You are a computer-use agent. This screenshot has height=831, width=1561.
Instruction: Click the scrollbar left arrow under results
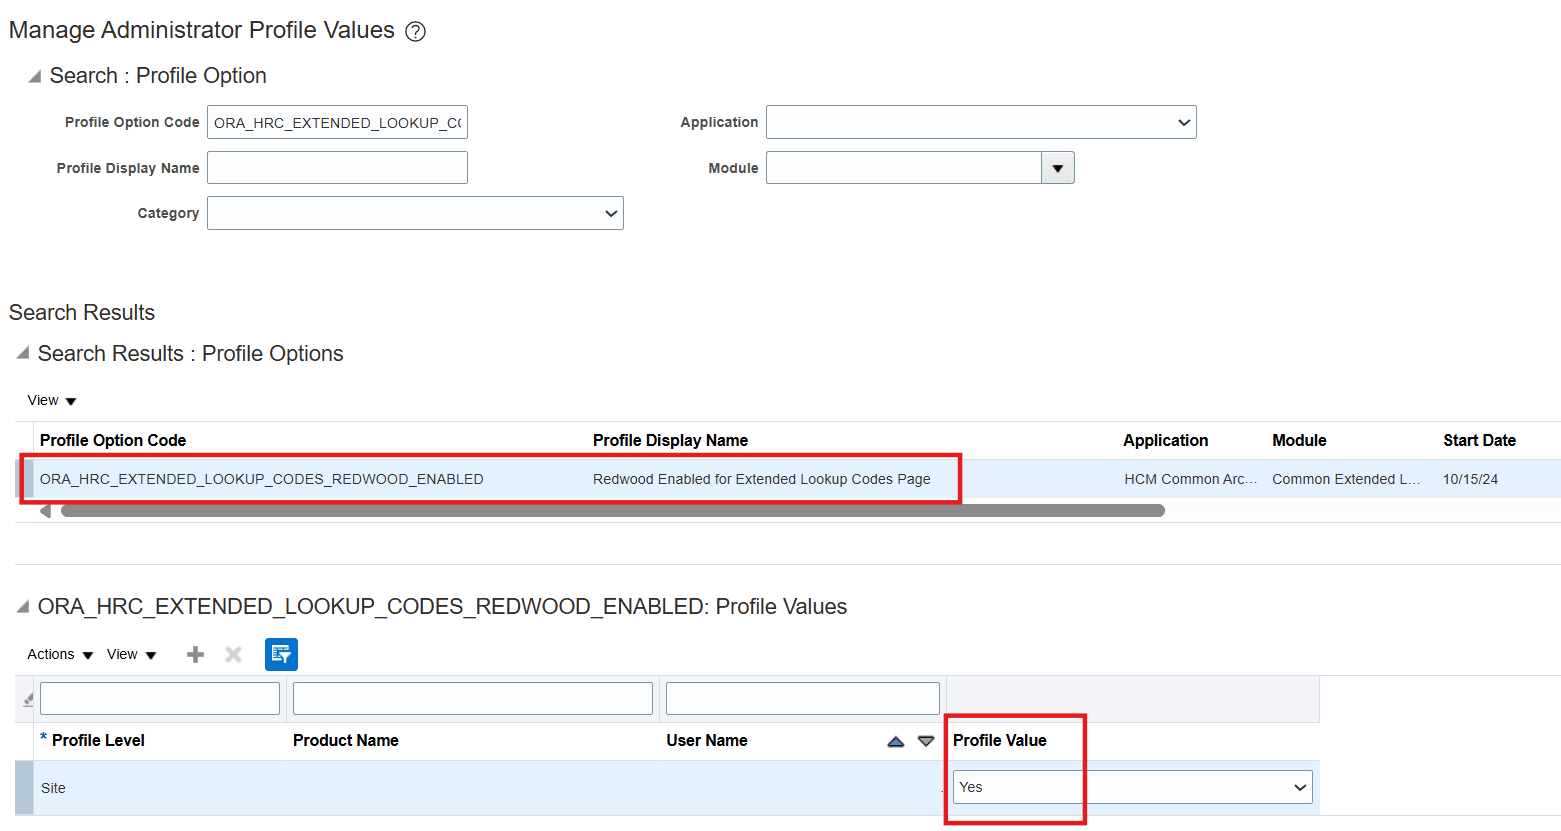pos(44,510)
